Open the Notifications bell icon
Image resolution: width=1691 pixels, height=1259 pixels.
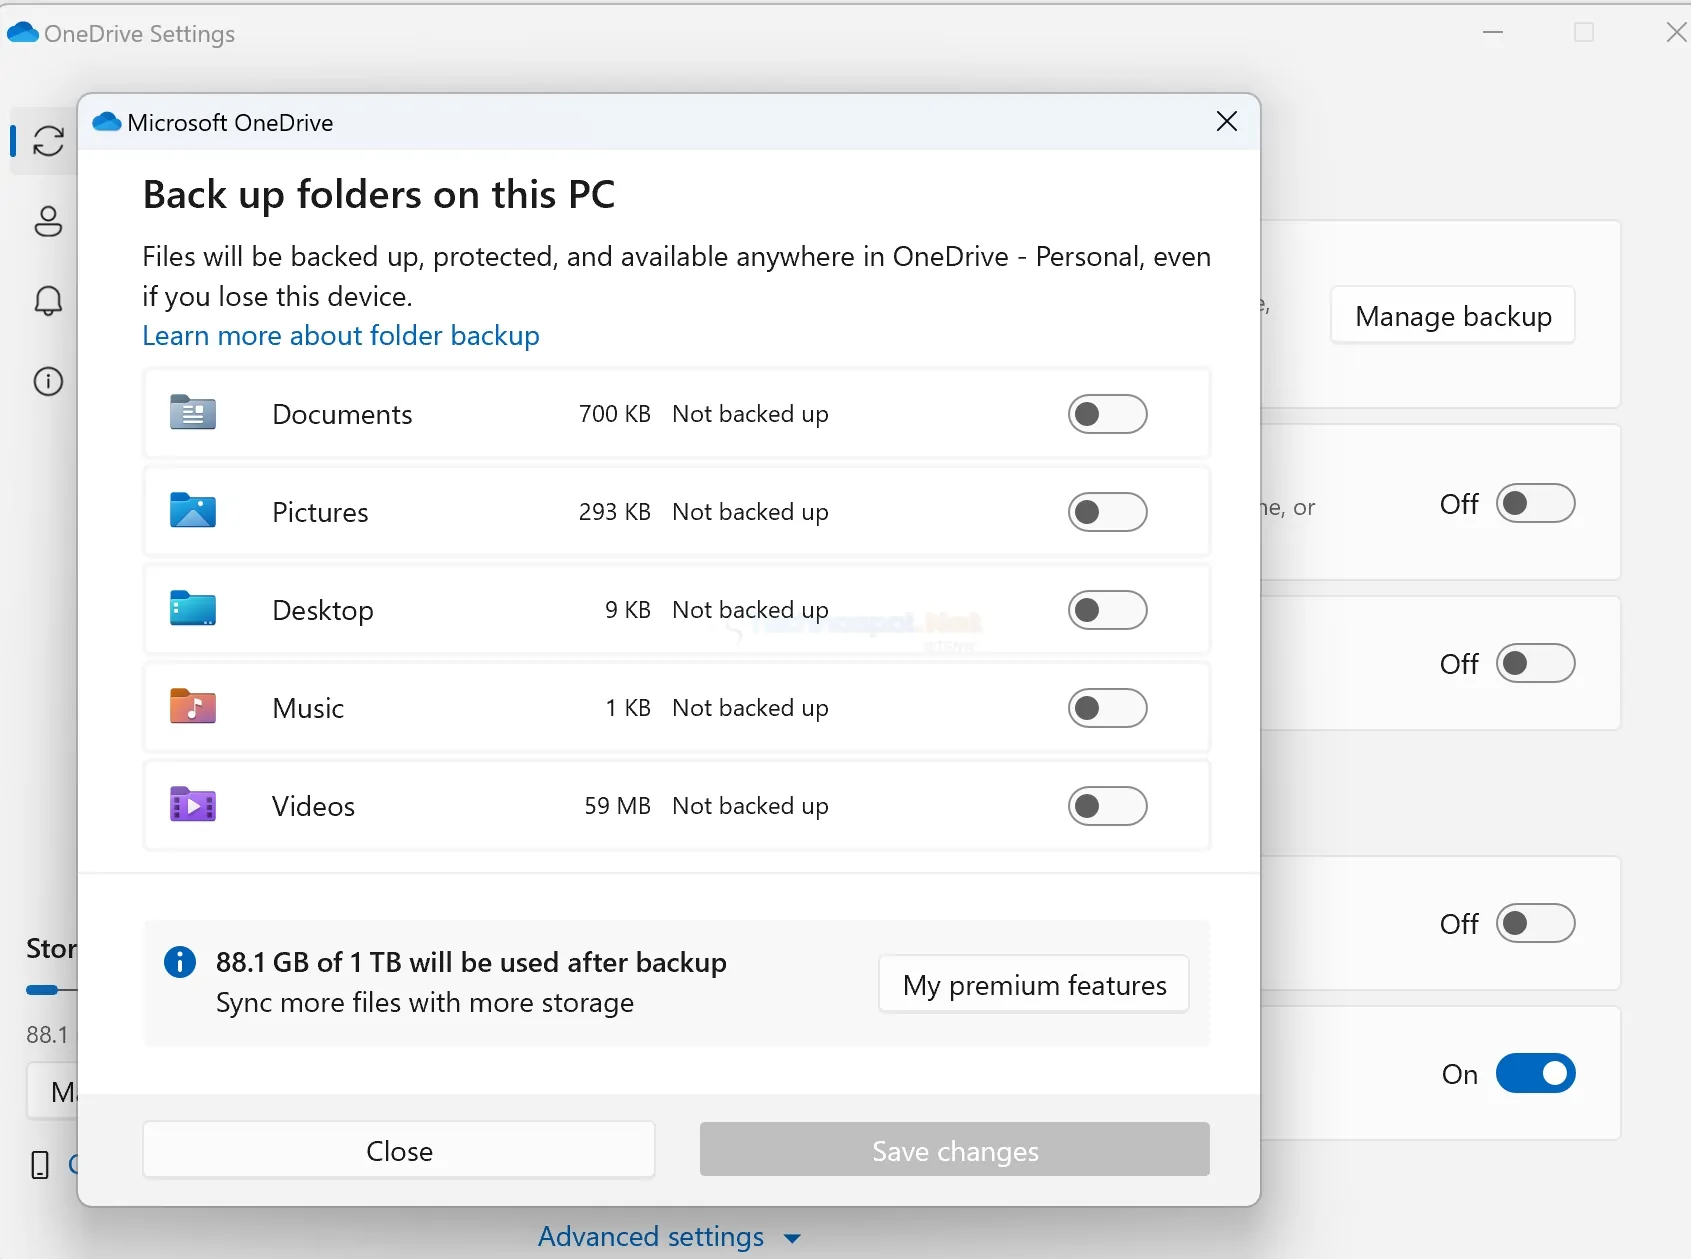point(48,301)
